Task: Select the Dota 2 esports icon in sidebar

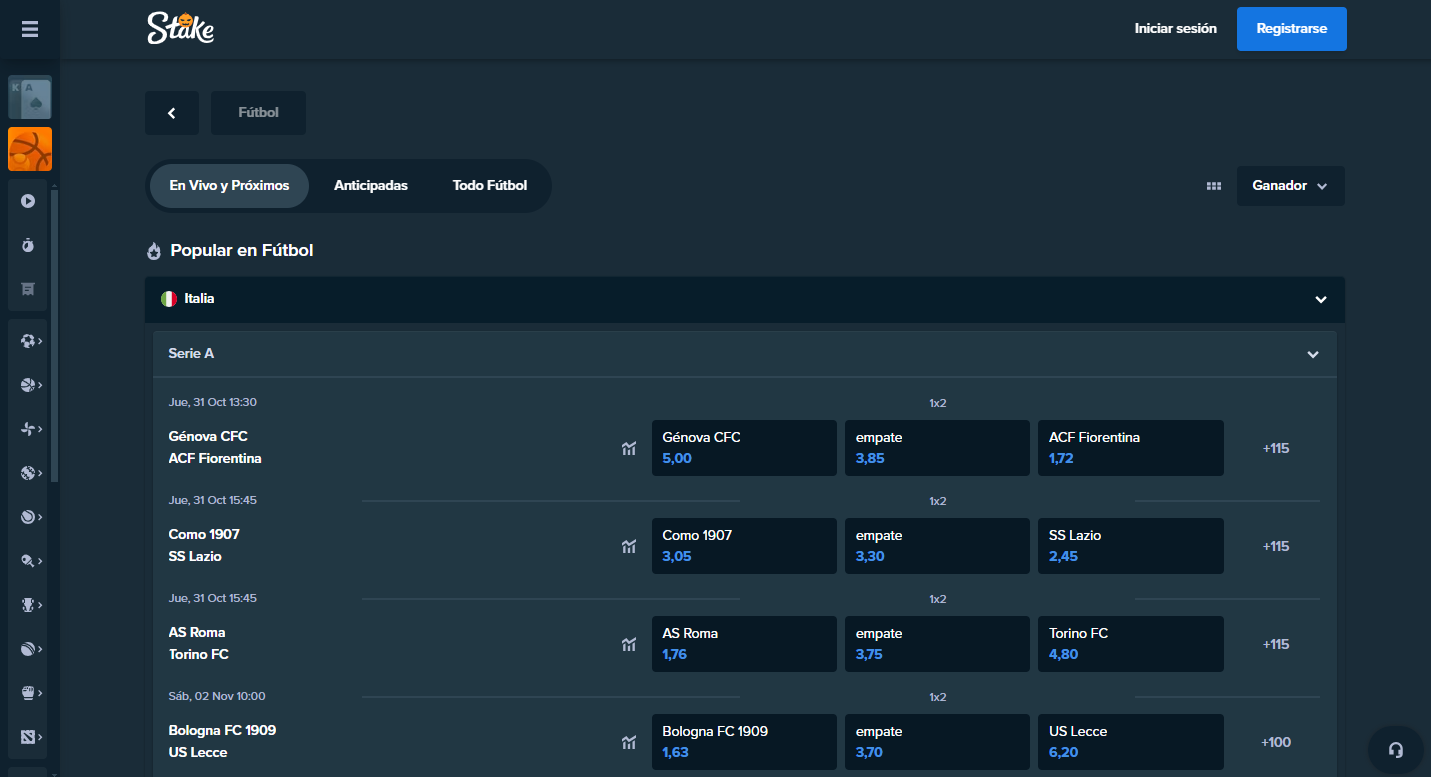Action: tap(28, 737)
